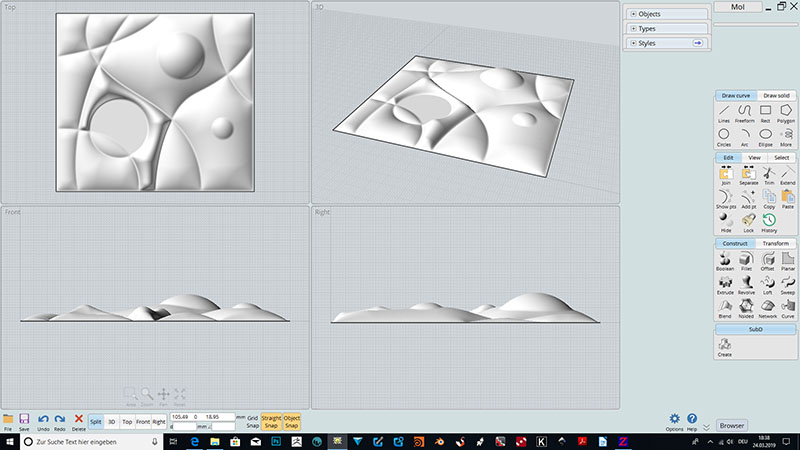The width and height of the screenshot is (800, 450).
Task: Switch to Top view button
Action: tap(127, 422)
